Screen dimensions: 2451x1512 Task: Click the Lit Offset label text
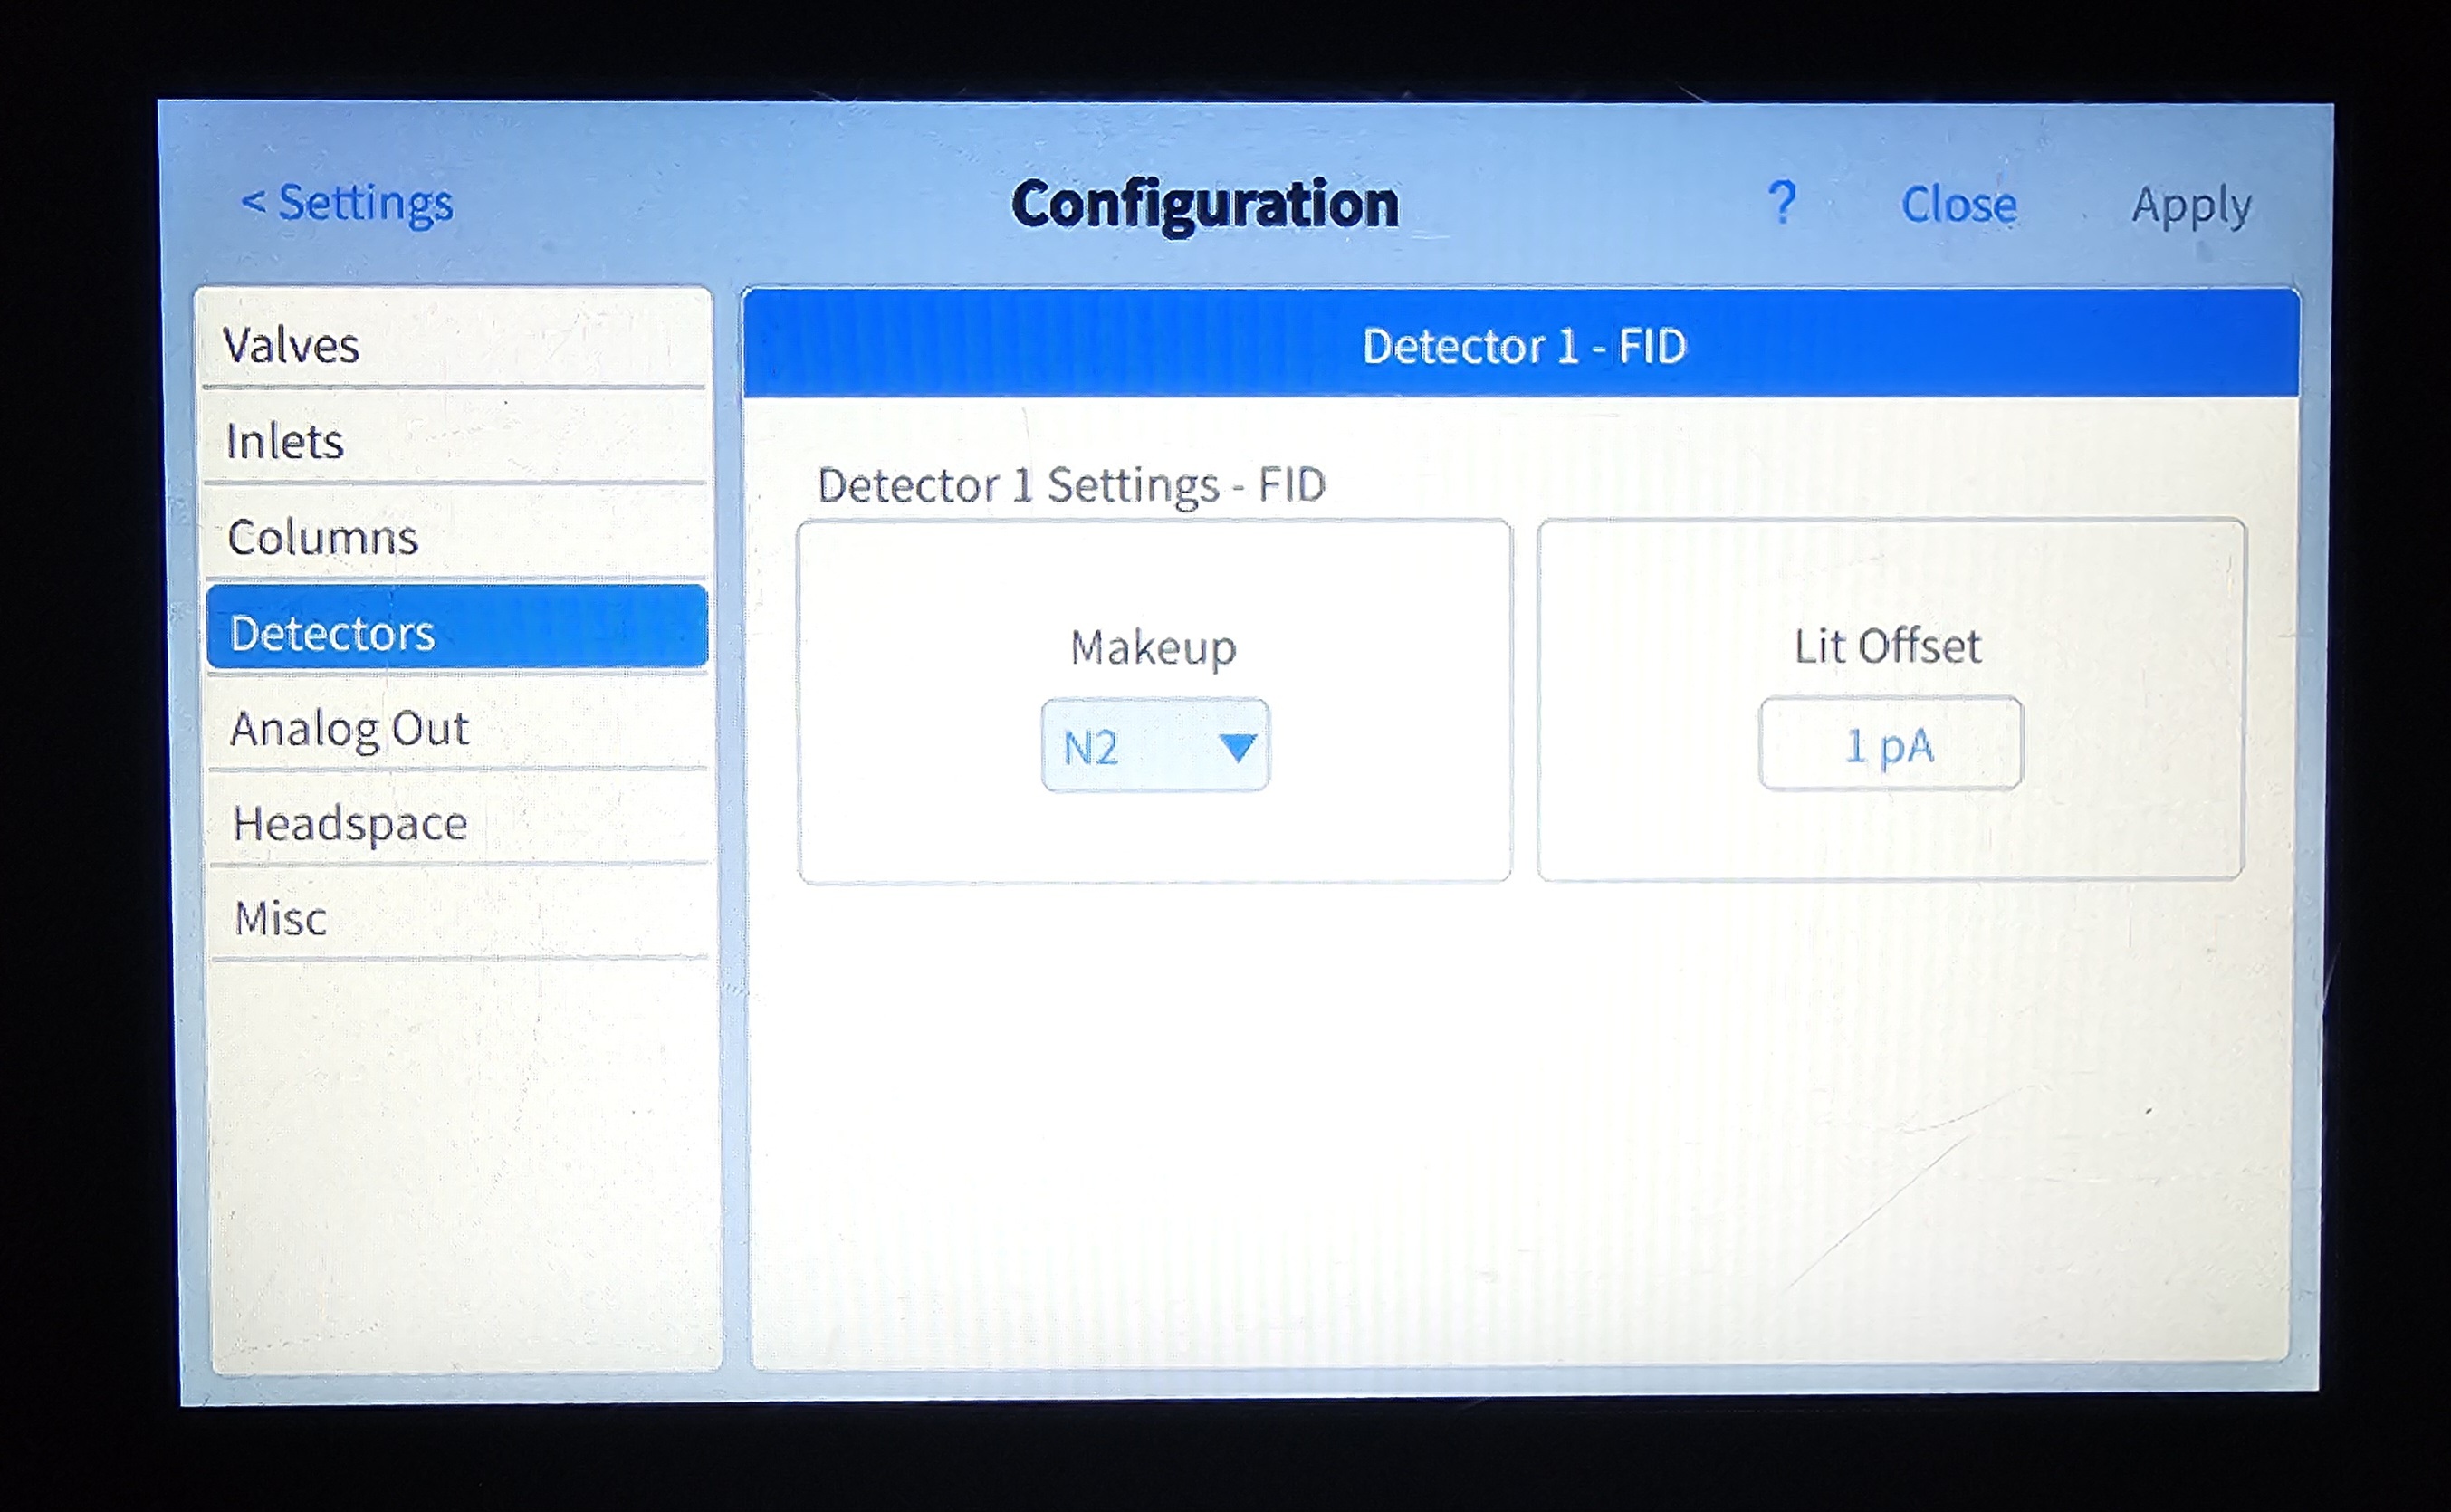click(x=1887, y=646)
